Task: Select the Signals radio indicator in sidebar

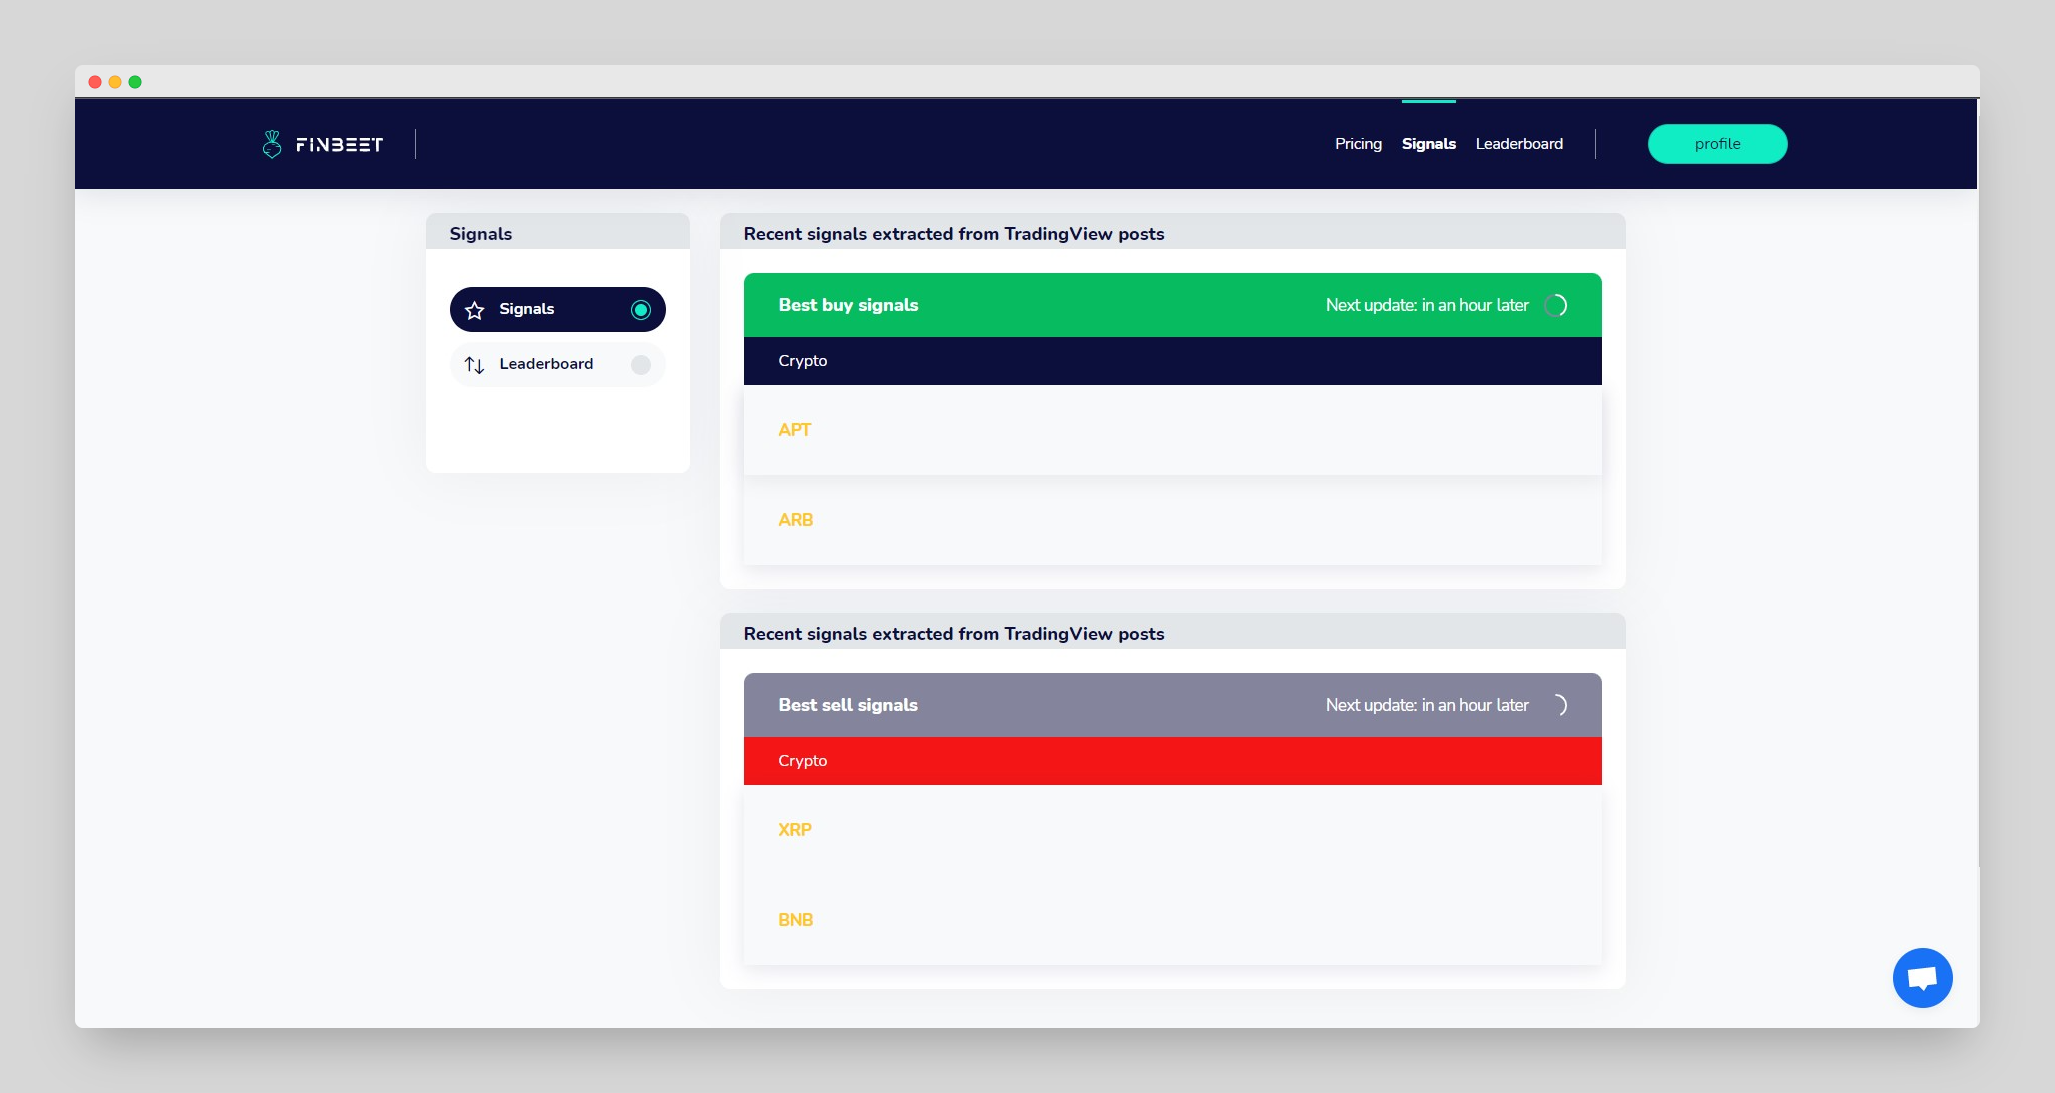Action: click(641, 310)
